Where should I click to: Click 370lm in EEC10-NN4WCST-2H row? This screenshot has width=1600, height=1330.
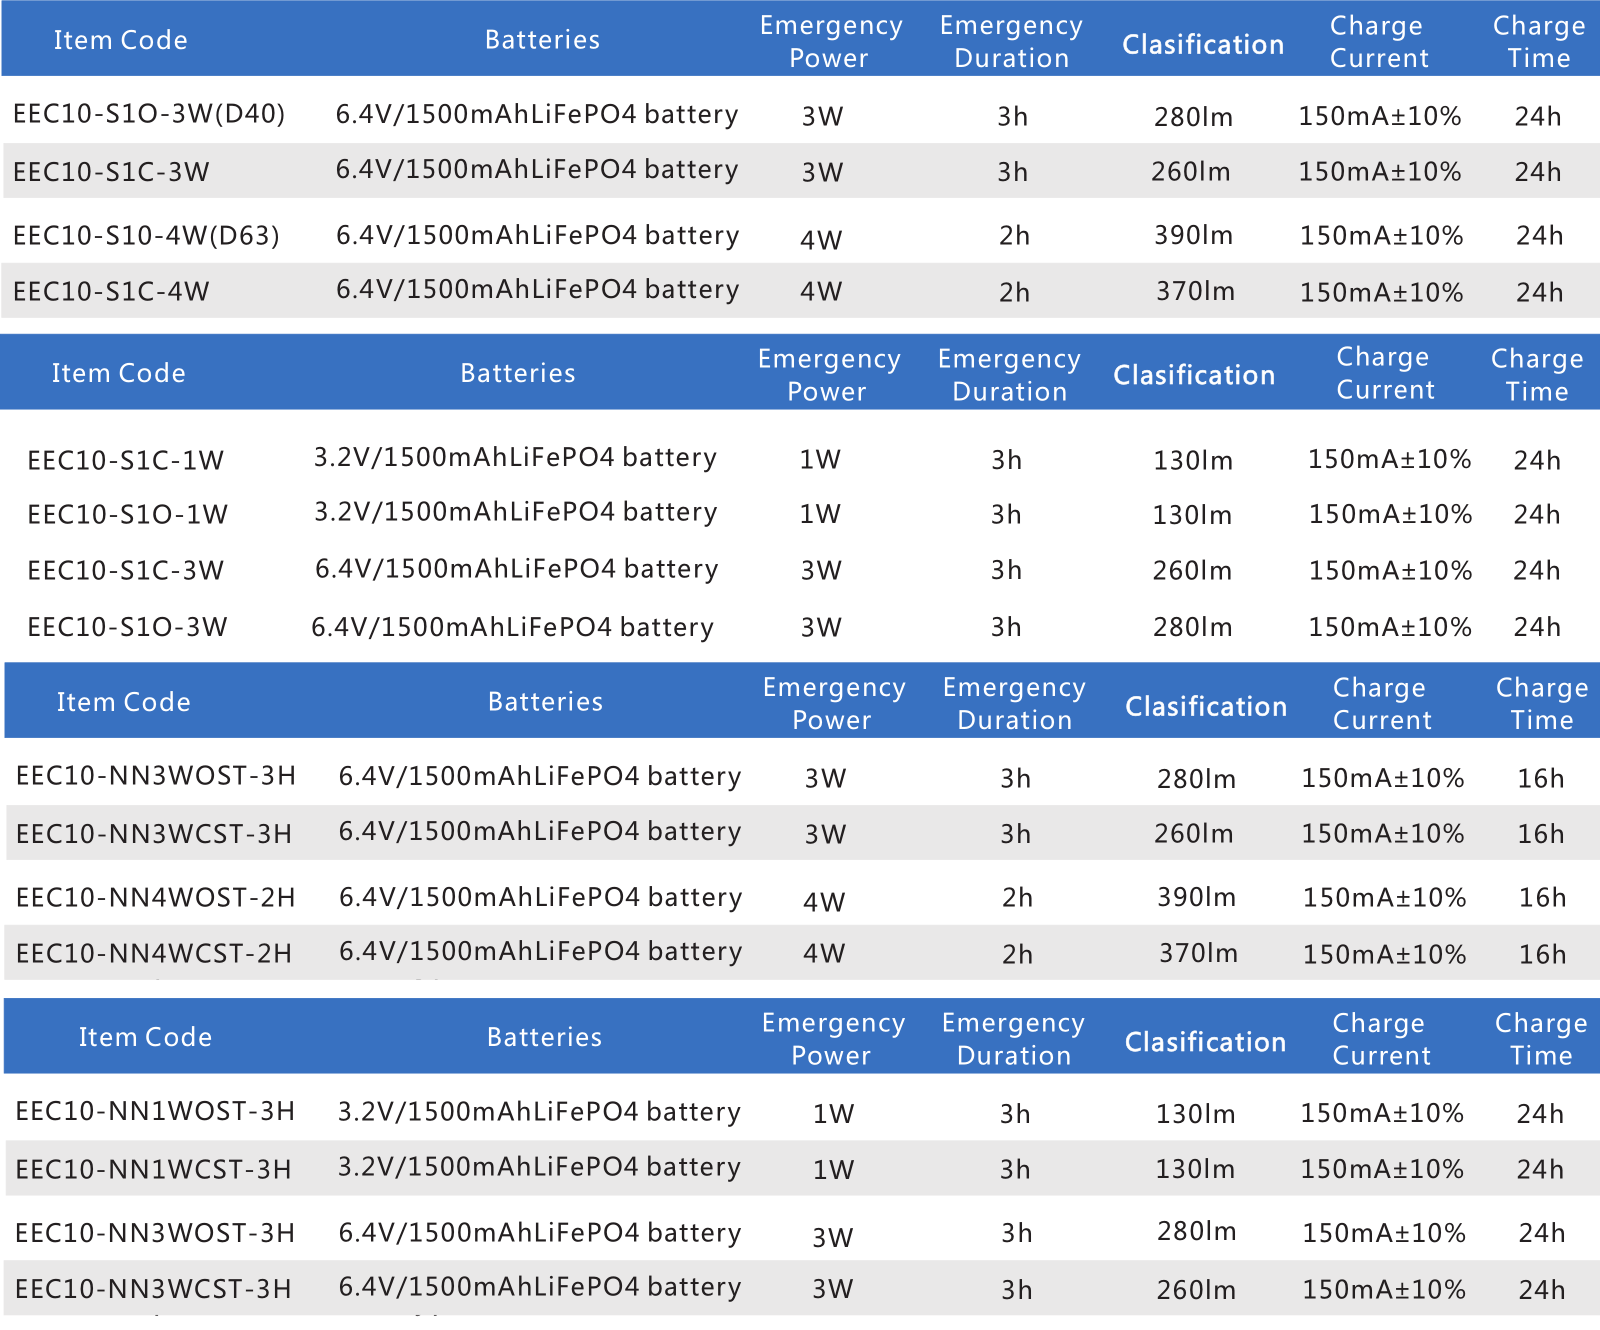(x=1198, y=954)
